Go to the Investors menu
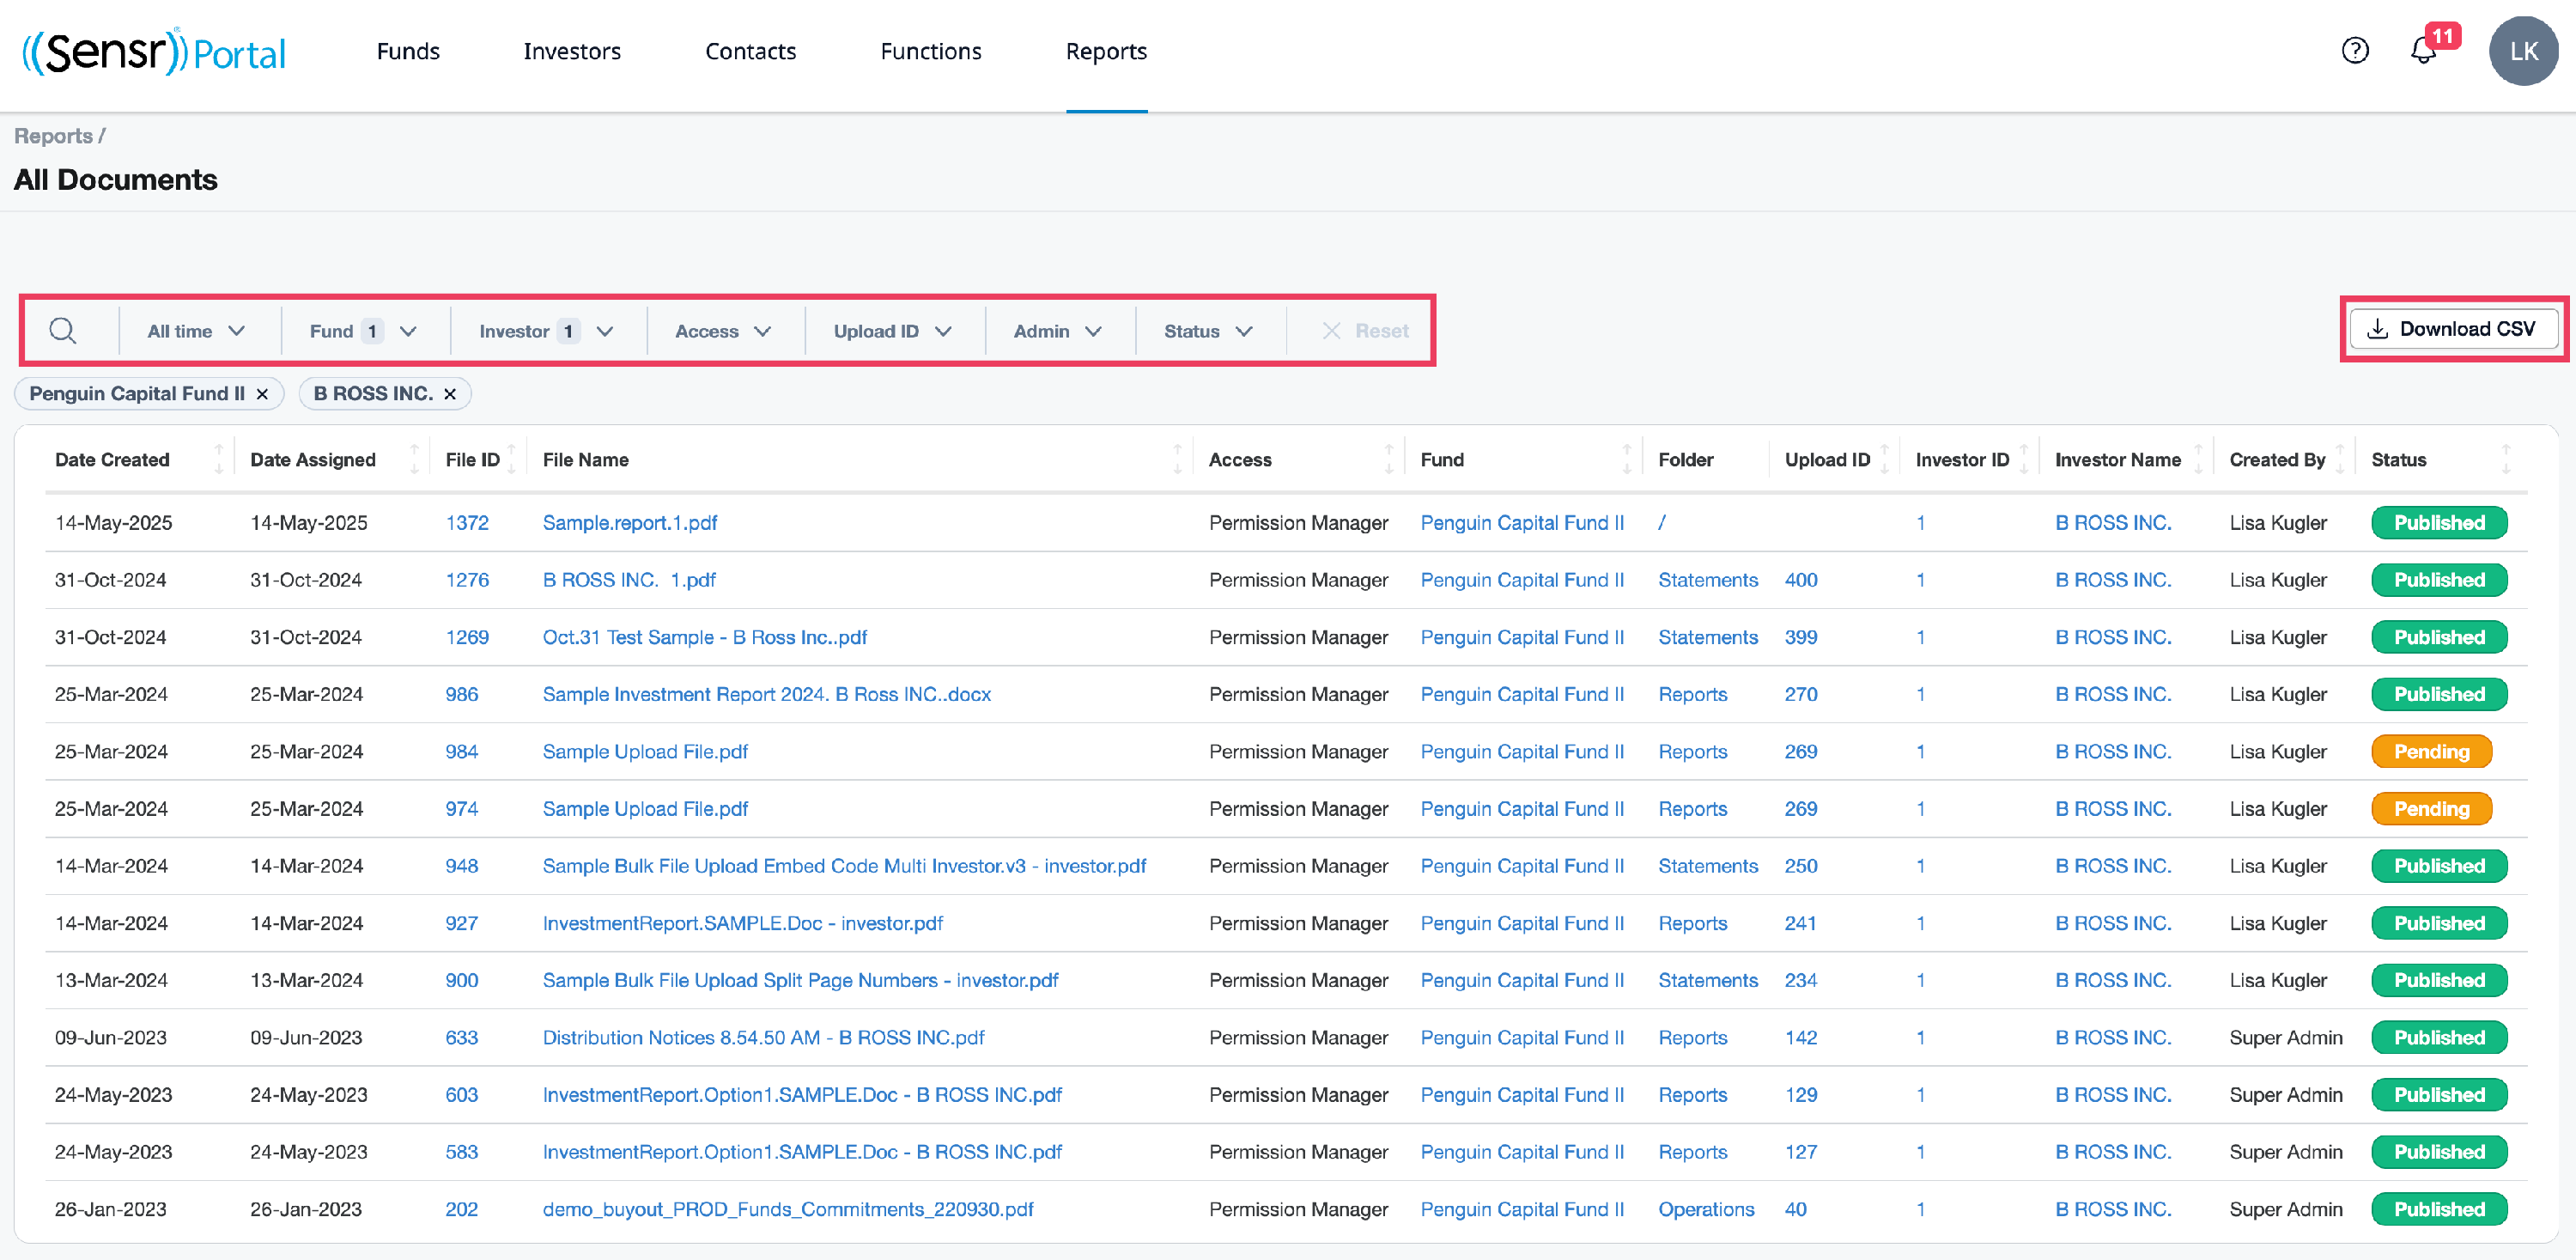The width and height of the screenshot is (2576, 1260). [572, 51]
